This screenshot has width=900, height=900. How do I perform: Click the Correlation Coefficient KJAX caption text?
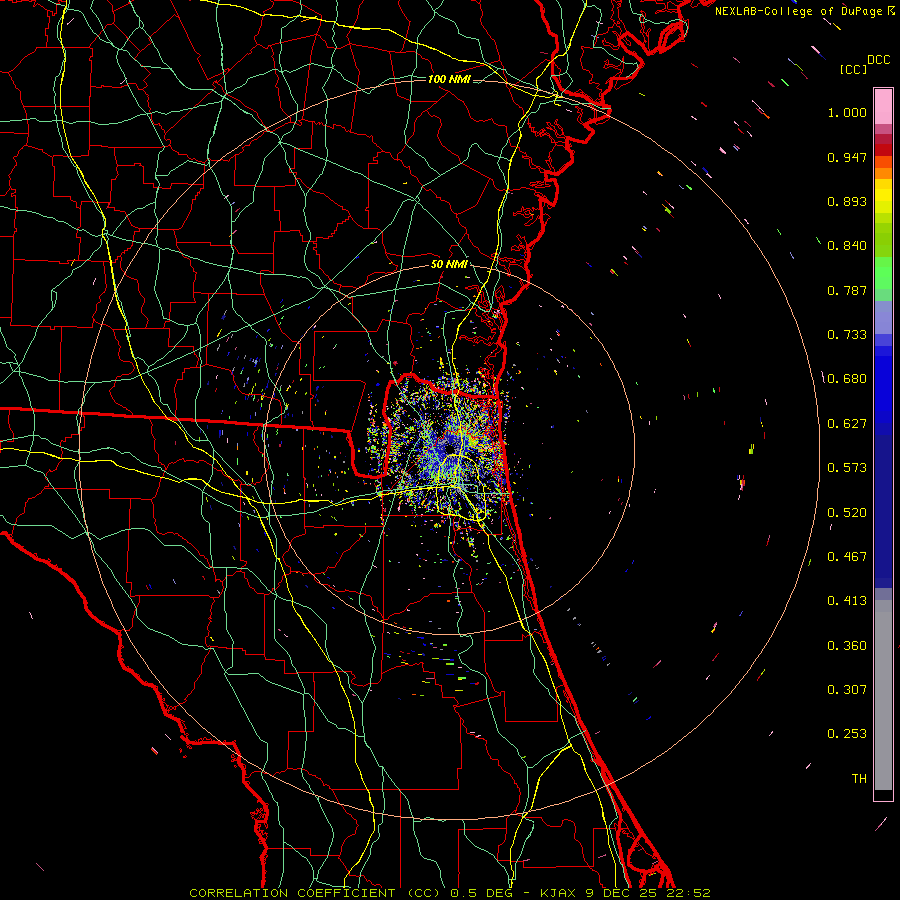point(450,893)
